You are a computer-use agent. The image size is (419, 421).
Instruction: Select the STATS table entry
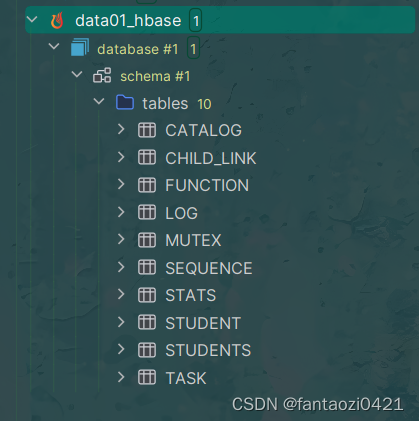click(191, 295)
